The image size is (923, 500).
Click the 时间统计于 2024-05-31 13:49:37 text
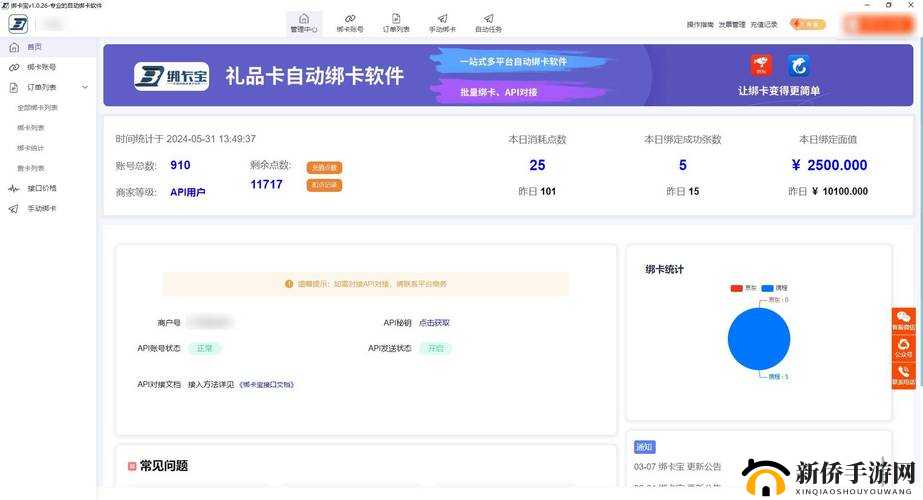click(x=185, y=139)
